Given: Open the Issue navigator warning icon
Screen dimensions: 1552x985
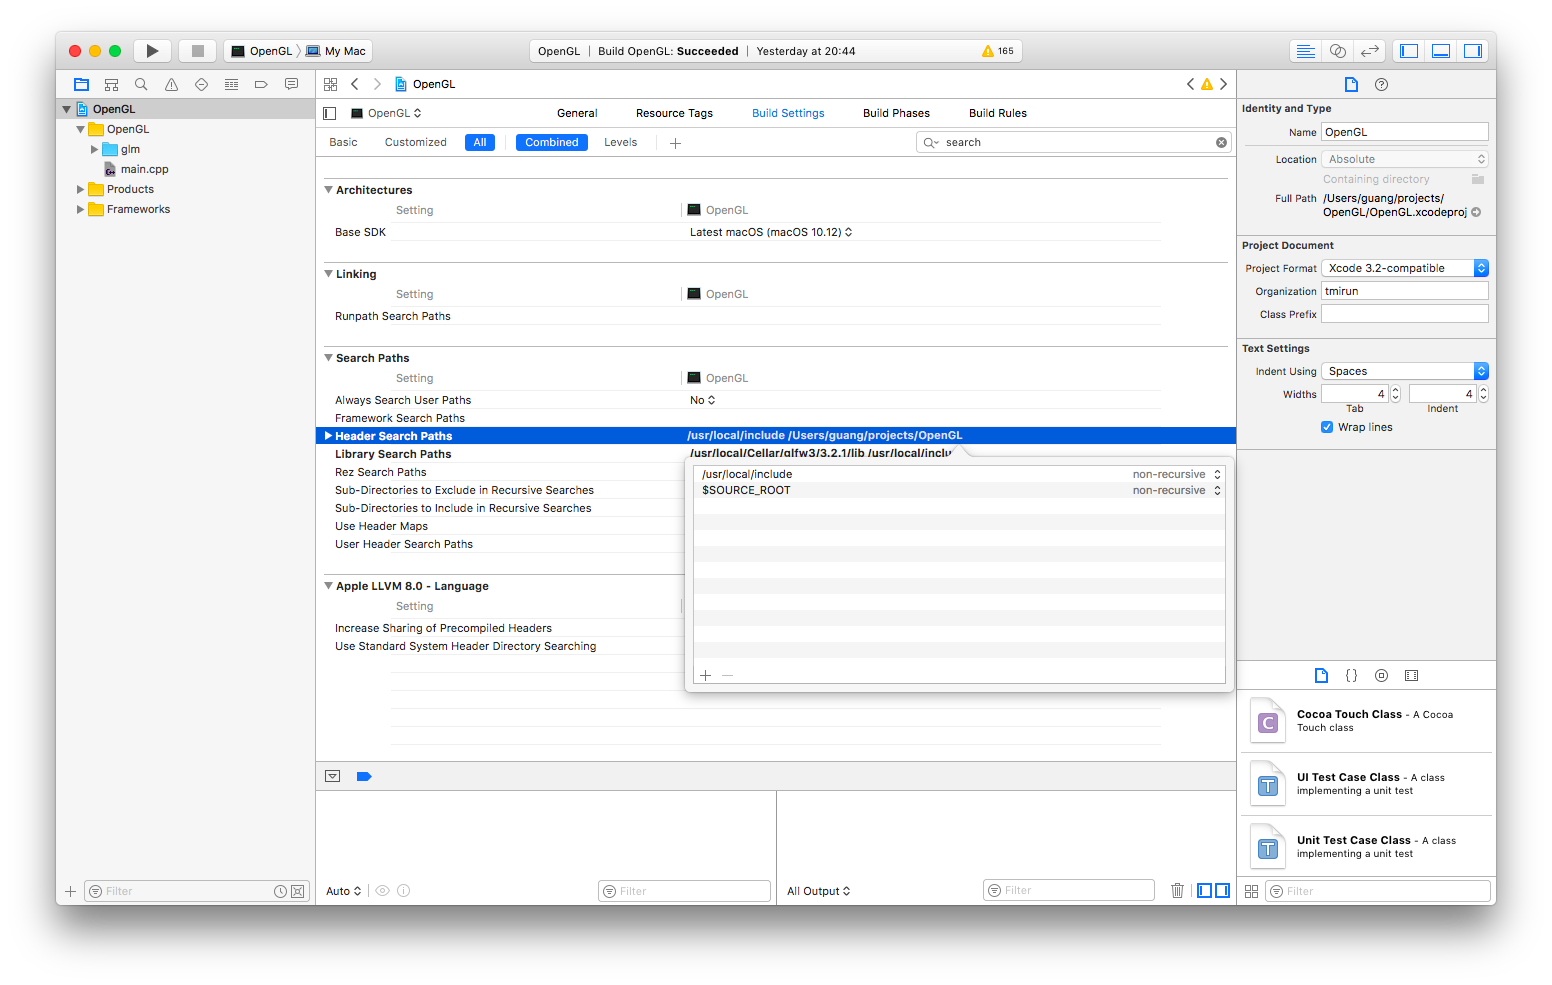Looking at the screenshot, I should point(171,85).
